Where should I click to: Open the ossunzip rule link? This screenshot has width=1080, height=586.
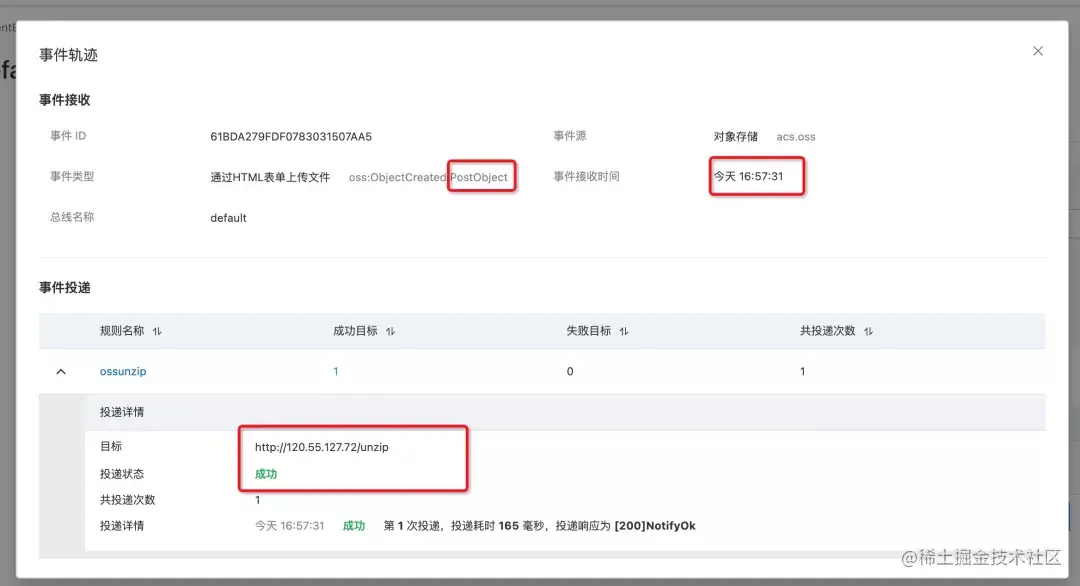[123, 371]
